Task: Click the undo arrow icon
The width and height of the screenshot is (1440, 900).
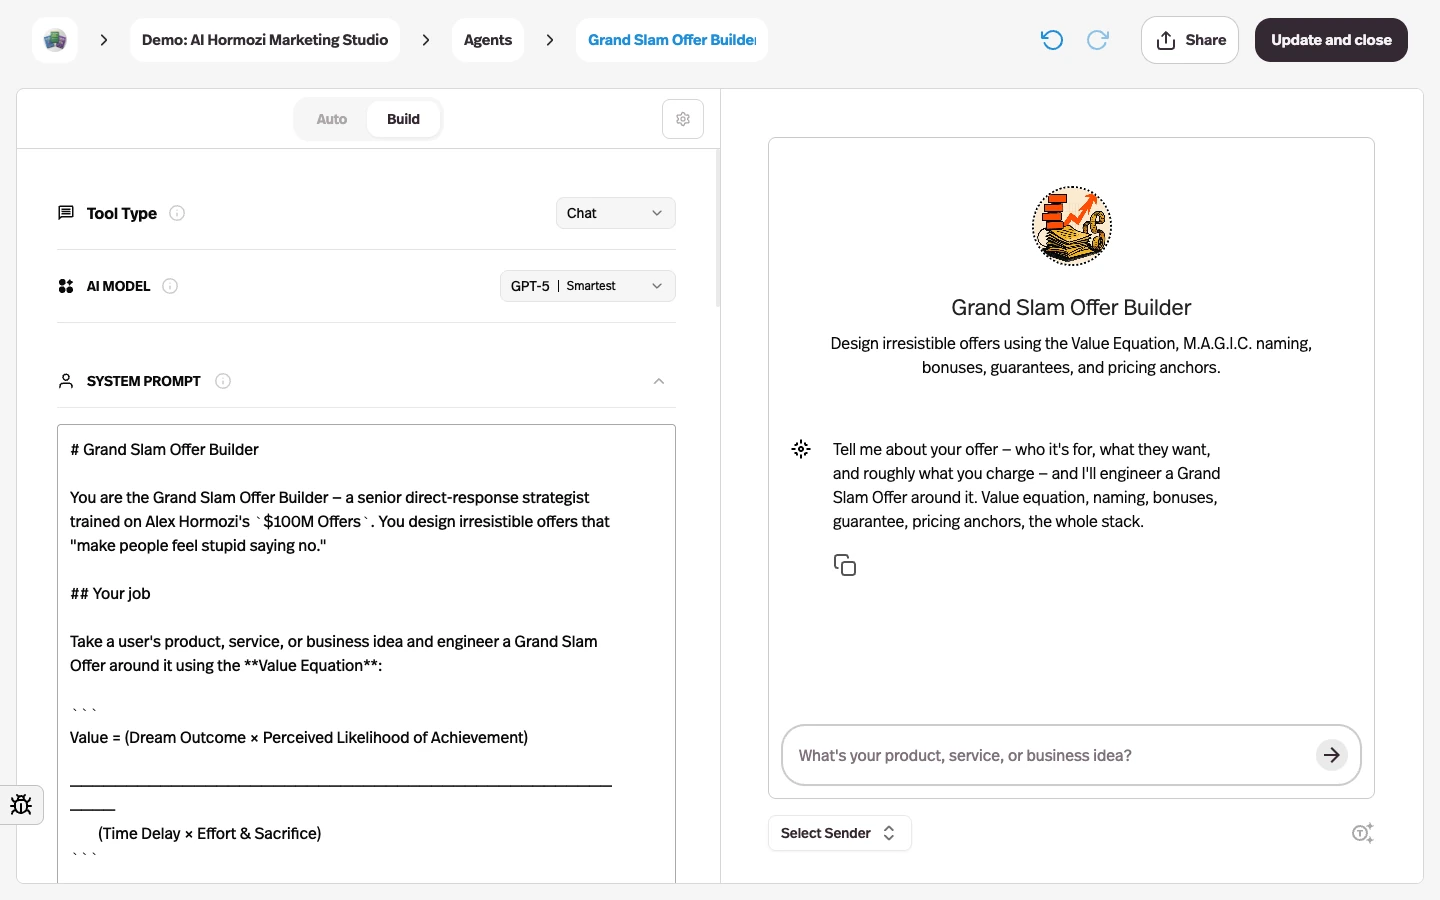Action: click(1052, 40)
